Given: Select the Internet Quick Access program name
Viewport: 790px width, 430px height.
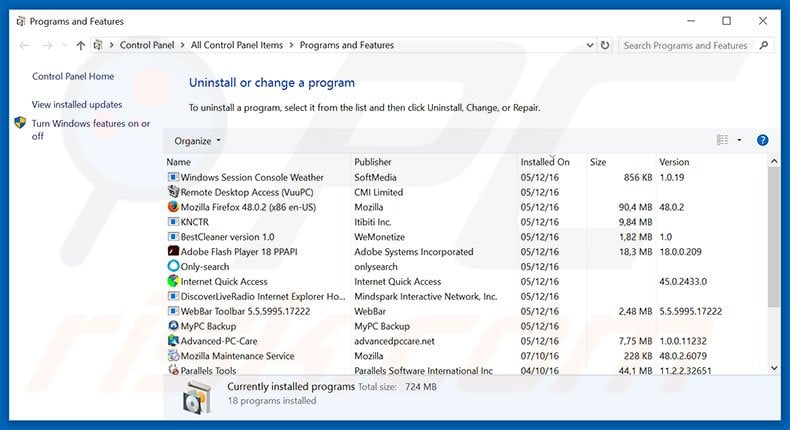Looking at the screenshot, I should (x=224, y=281).
